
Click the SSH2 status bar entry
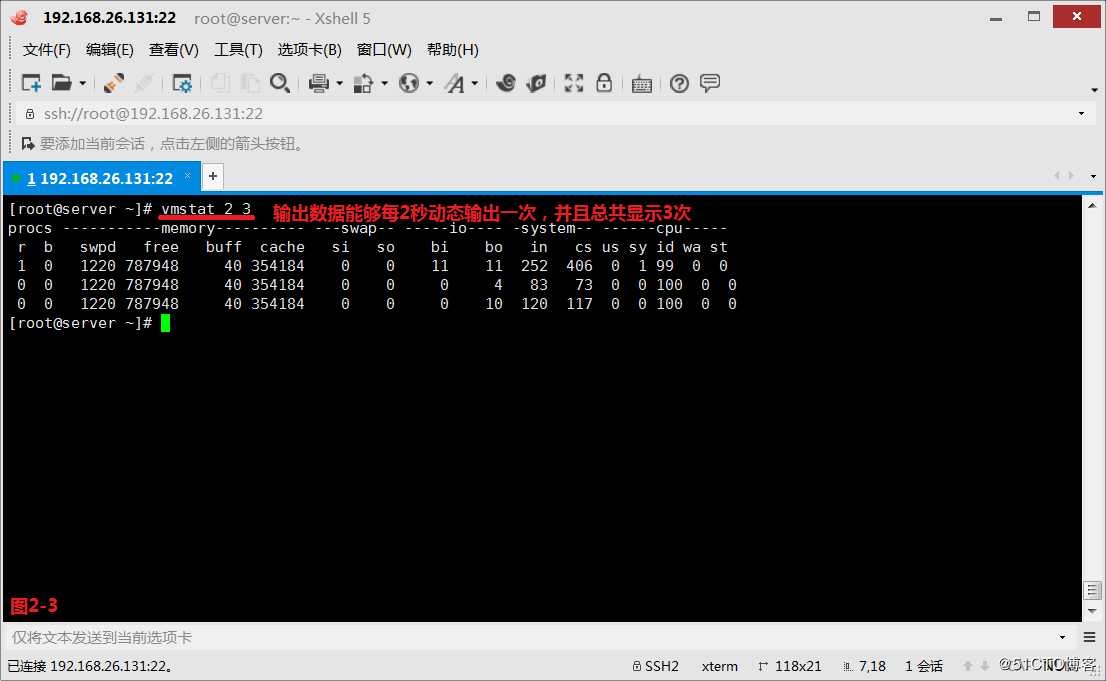(656, 666)
